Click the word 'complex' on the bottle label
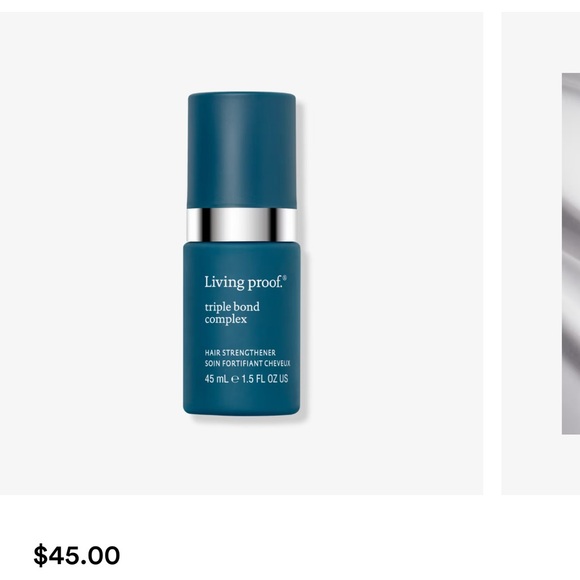The height and width of the screenshot is (580, 580). coord(226,320)
